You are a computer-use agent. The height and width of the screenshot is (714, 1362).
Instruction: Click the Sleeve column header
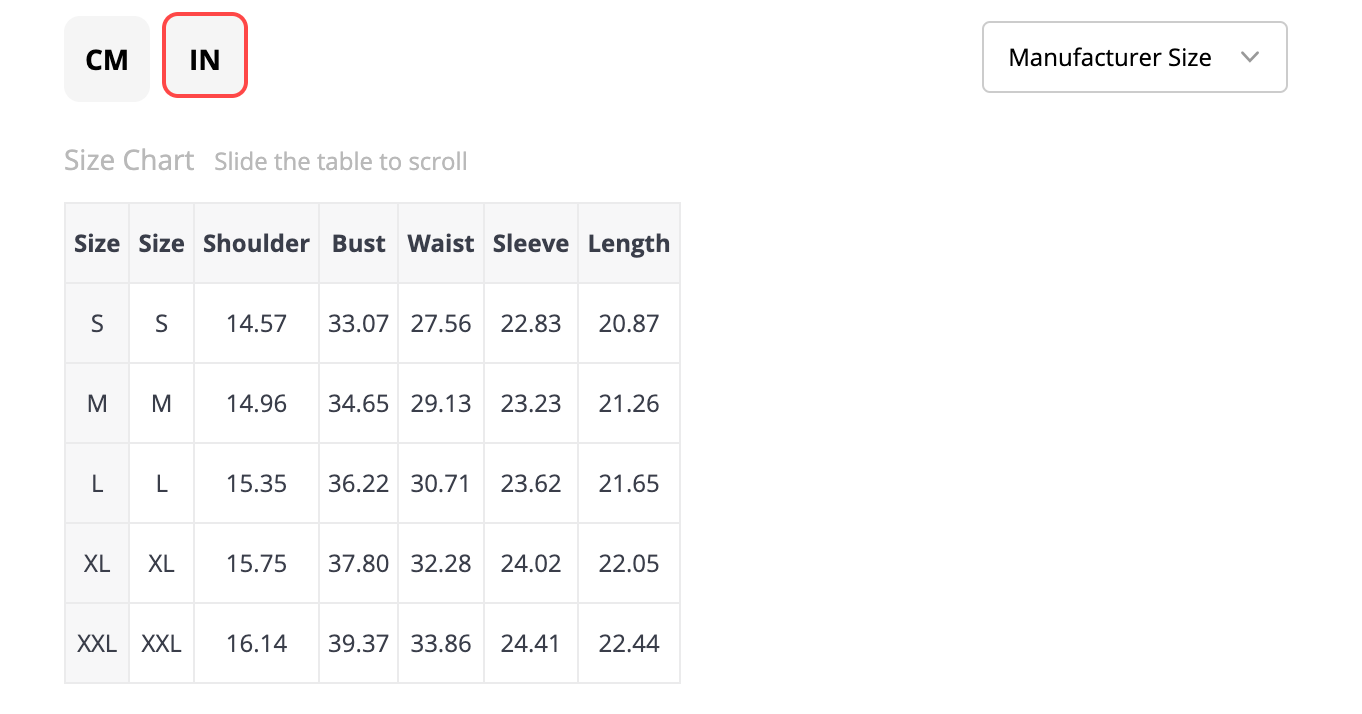[x=530, y=243]
